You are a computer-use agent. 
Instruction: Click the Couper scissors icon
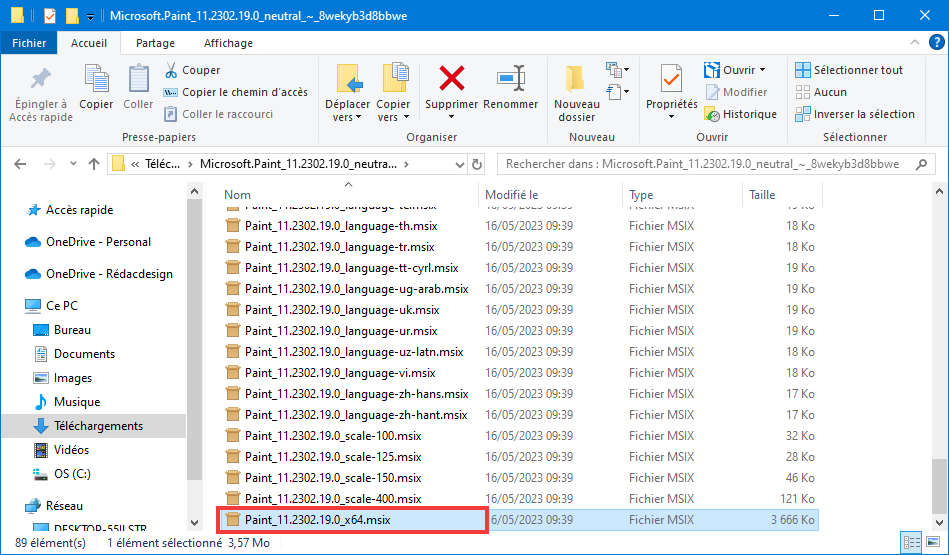click(x=171, y=70)
